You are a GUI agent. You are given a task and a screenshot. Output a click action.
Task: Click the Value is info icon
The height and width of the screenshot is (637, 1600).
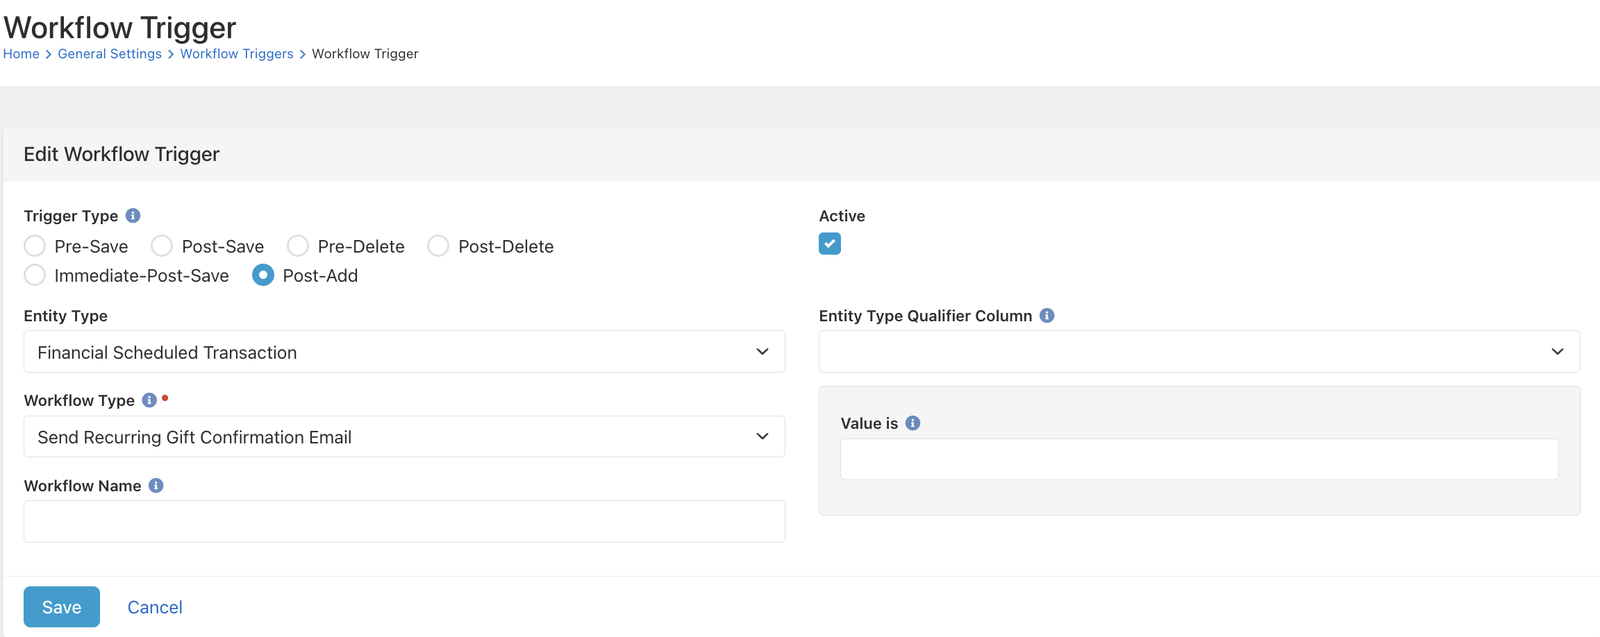913,423
